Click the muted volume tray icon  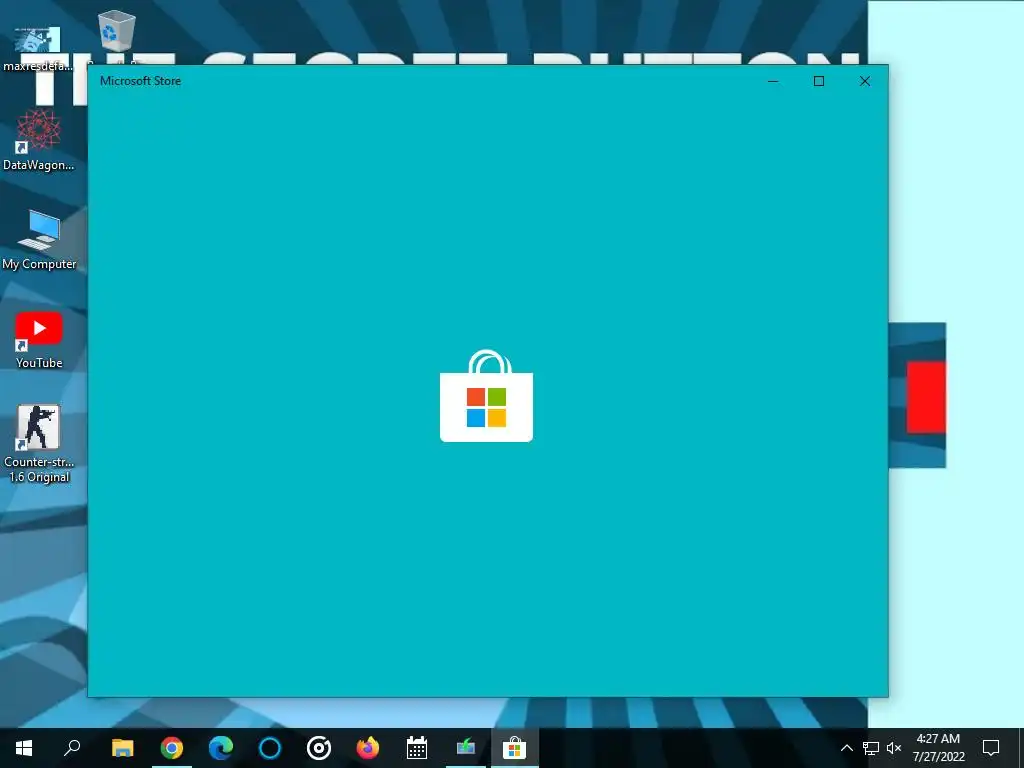(894, 748)
